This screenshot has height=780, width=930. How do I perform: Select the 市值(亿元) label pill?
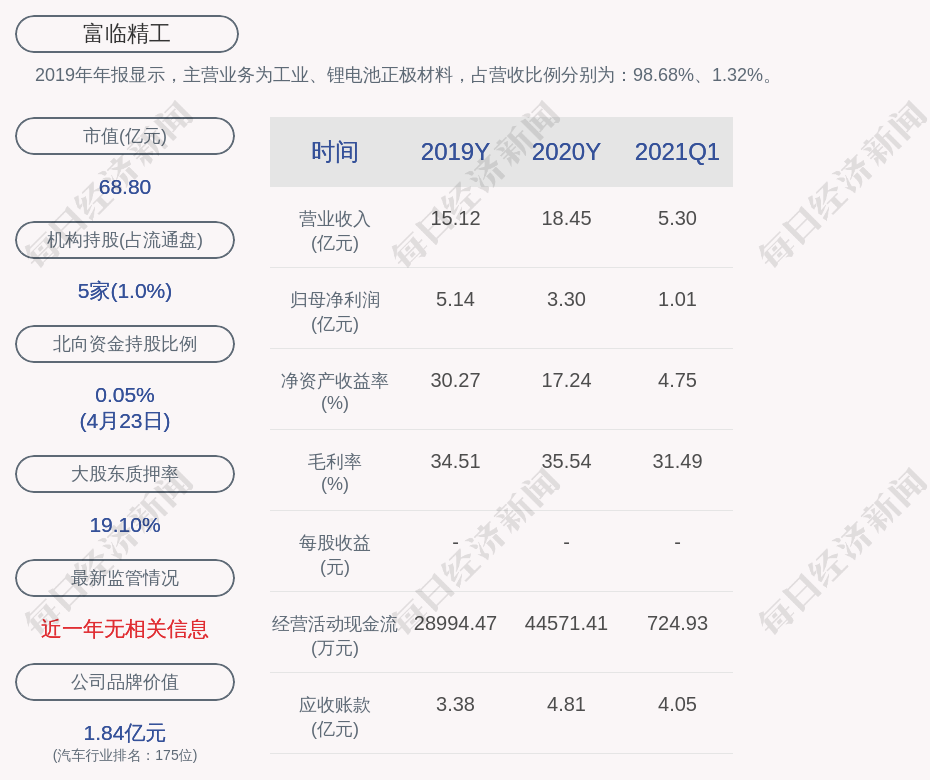click(125, 136)
